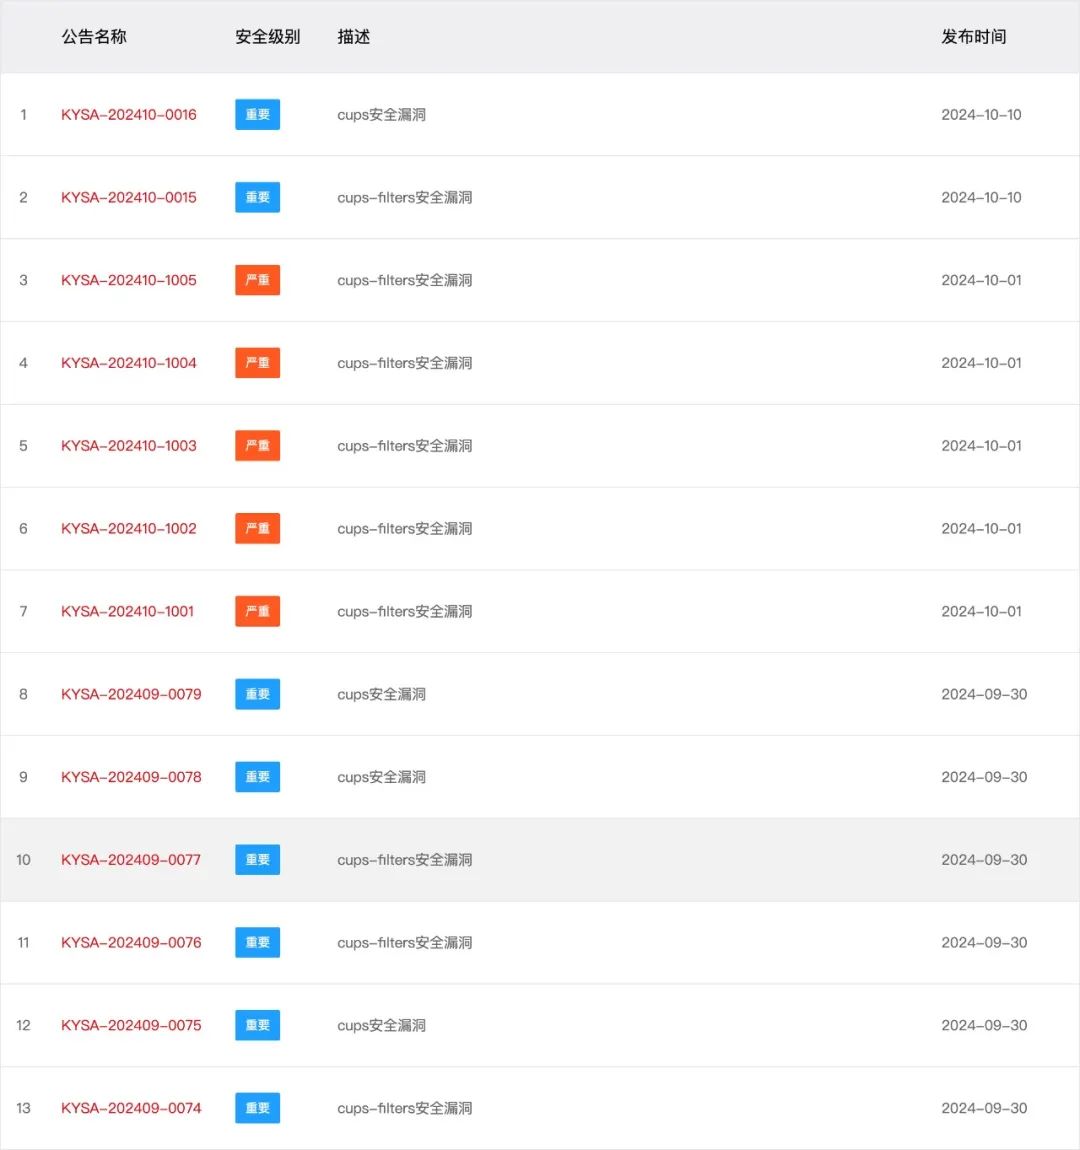Open advisory KYSA-202410-0015
This screenshot has width=1080, height=1150.
pyautogui.click(x=128, y=197)
